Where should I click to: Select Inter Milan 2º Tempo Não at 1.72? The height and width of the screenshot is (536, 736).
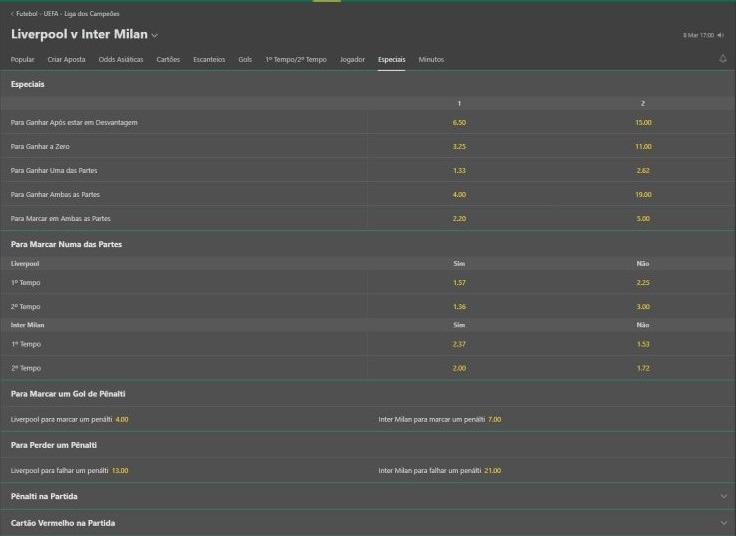(x=643, y=368)
